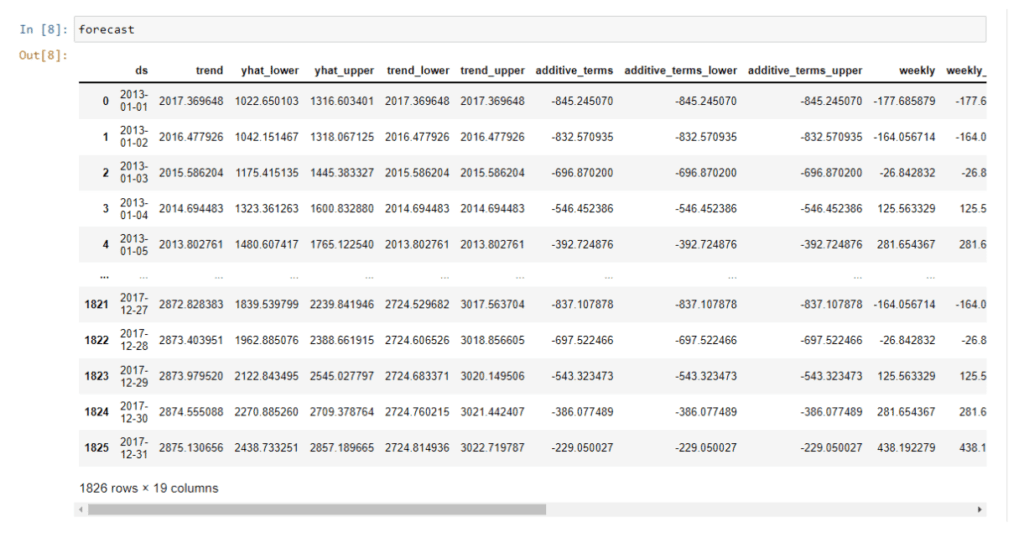Click the yhat_lower column header
The width and height of the screenshot is (1024, 538).
click(x=270, y=71)
